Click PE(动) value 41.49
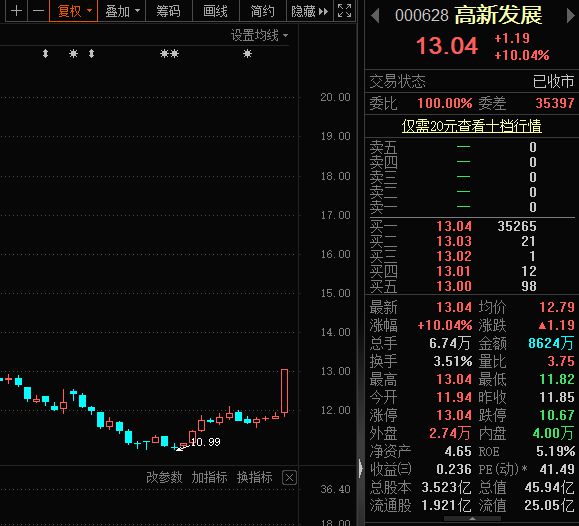The width and height of the screenshot is (579, 526). (557, 469)
